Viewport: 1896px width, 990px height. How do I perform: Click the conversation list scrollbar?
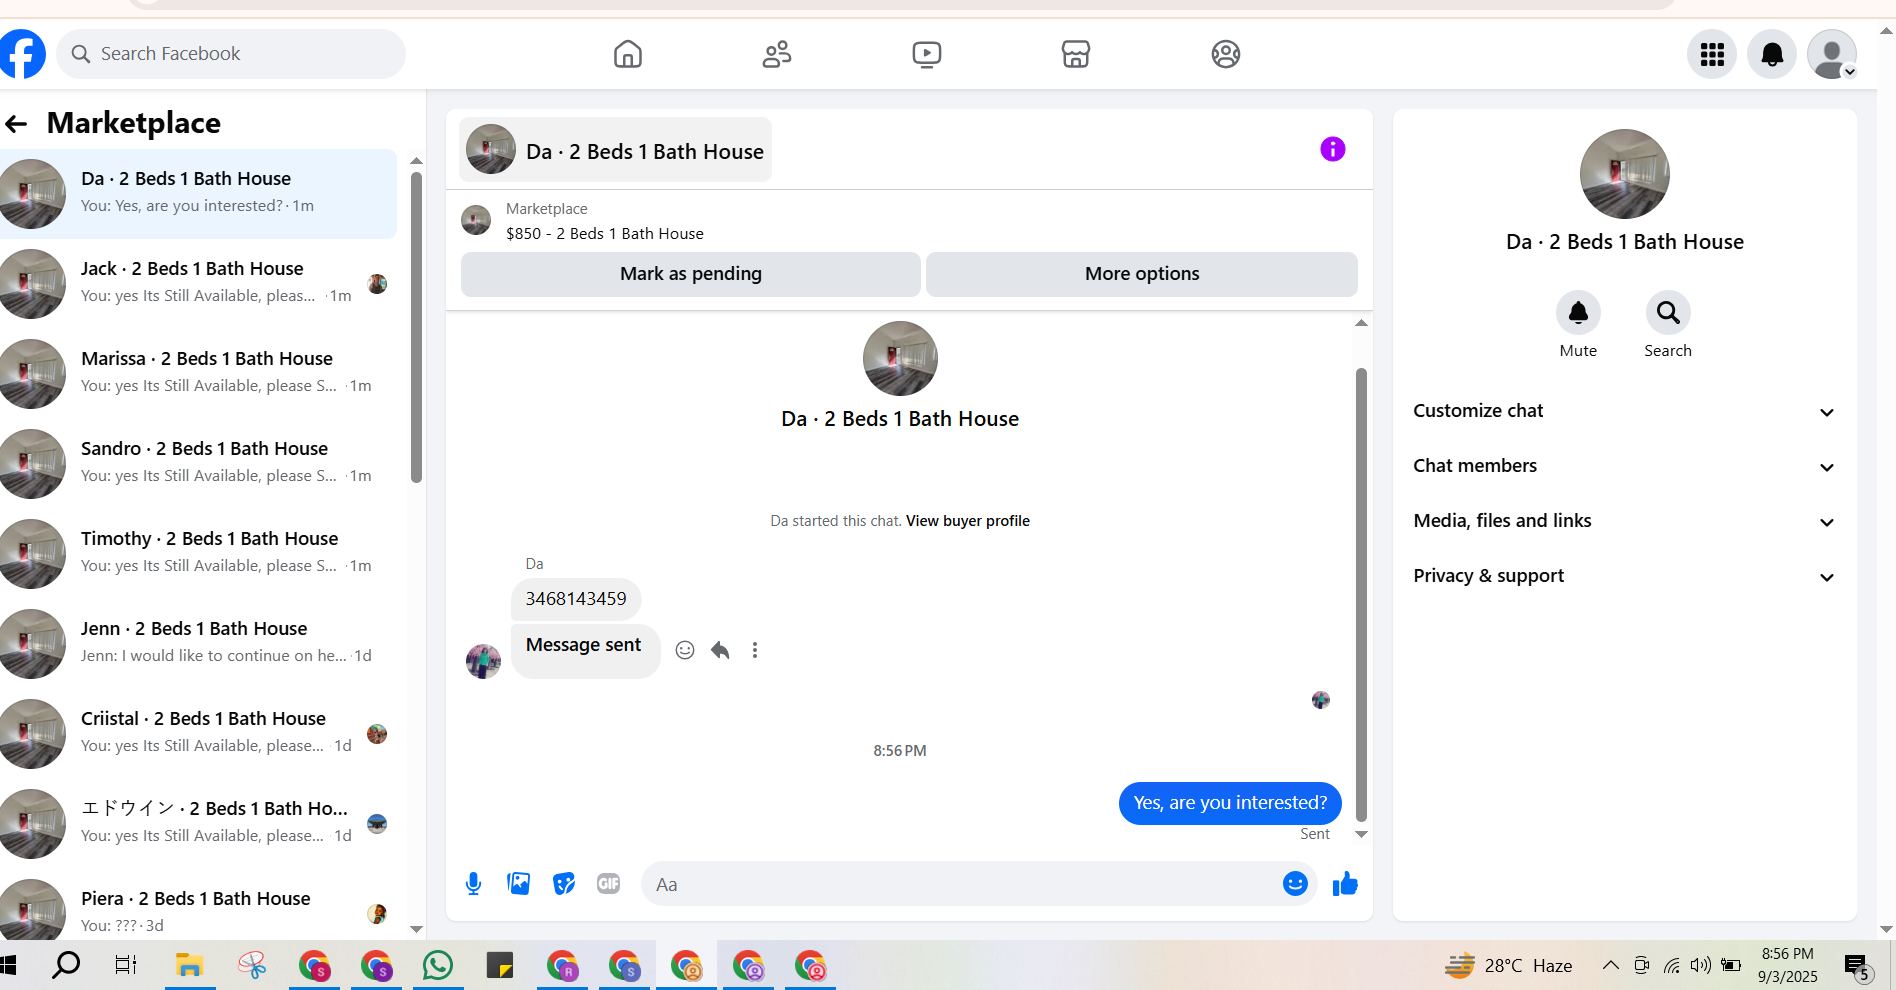point(416,328)
